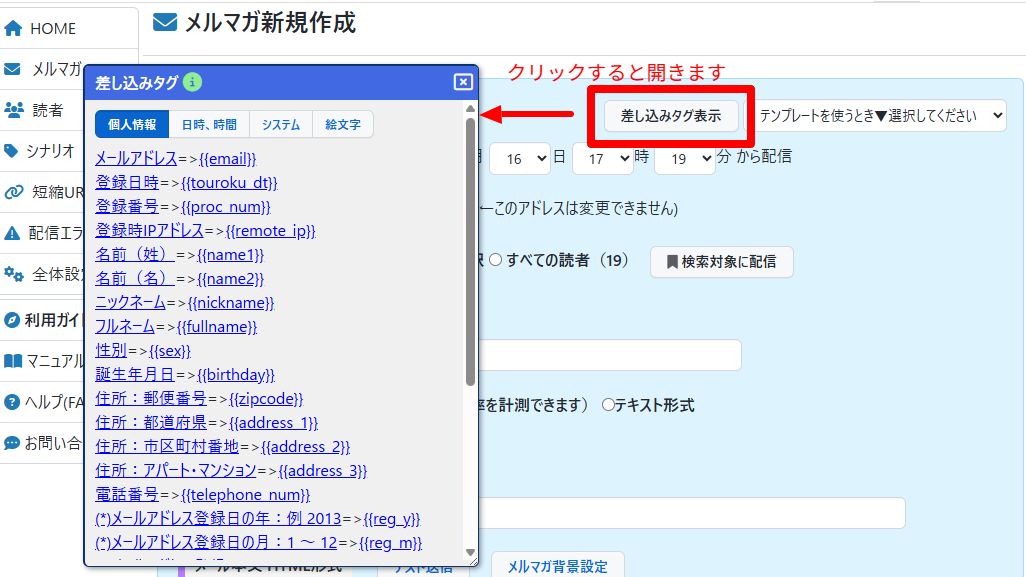Click the tag icon beside シナリオ
The width and height of the screenshot is (1026, 577).
pos(12,151)
